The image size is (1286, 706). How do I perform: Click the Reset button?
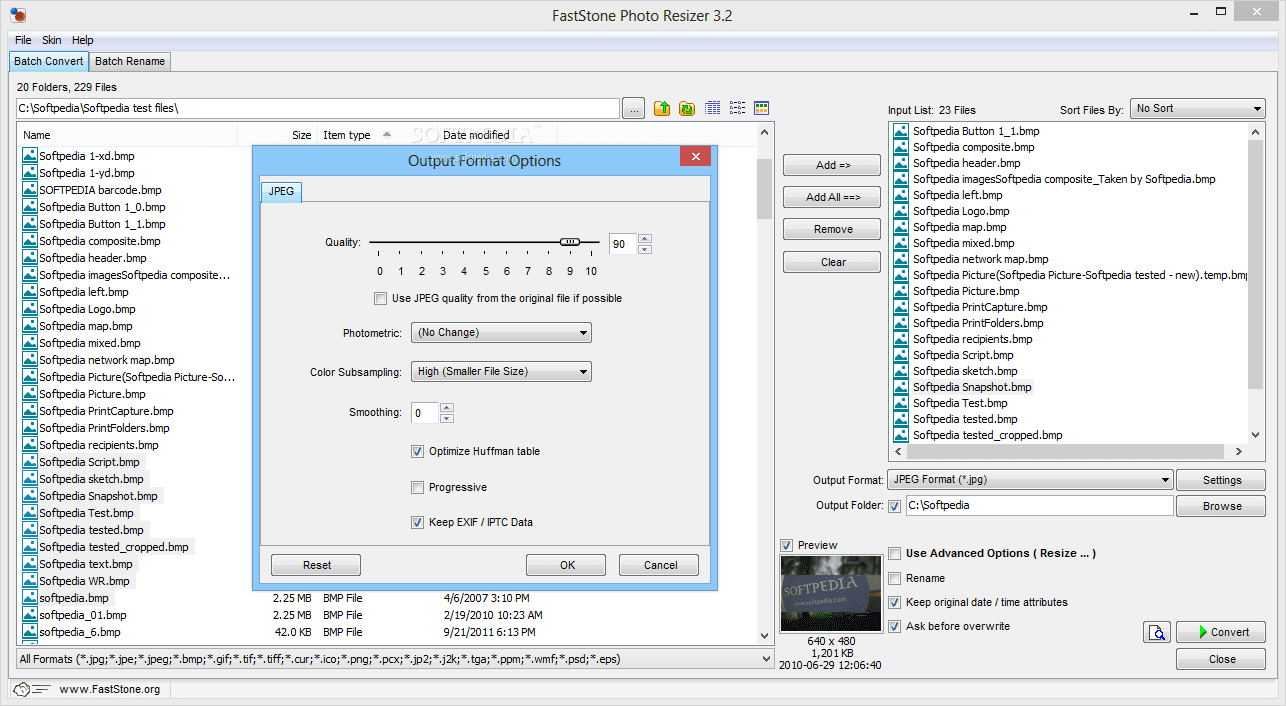(x=317, y=565)
